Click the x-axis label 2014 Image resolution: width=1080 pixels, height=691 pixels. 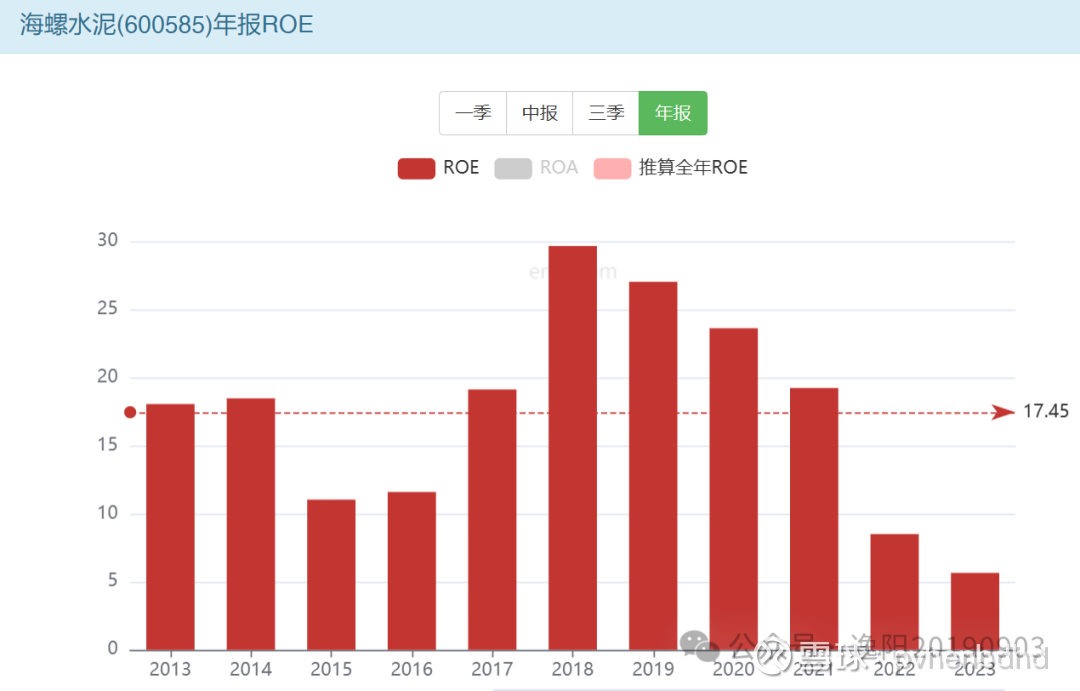tap(251, 669)
